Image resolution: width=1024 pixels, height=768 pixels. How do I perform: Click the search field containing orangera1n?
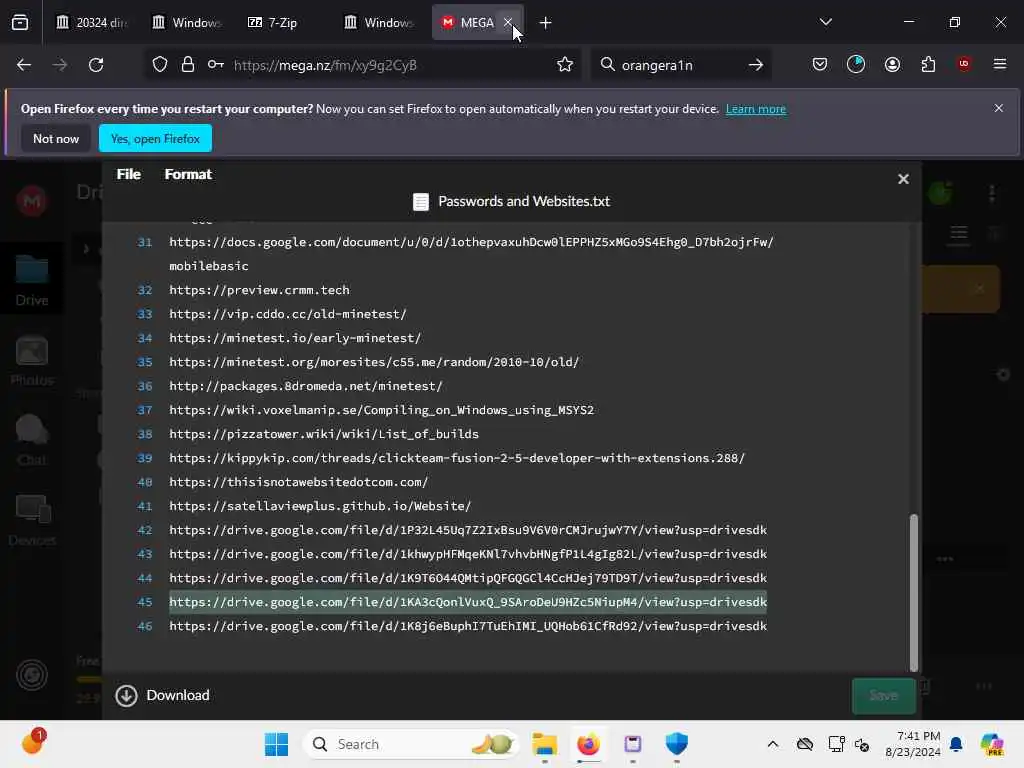[679, 65]
